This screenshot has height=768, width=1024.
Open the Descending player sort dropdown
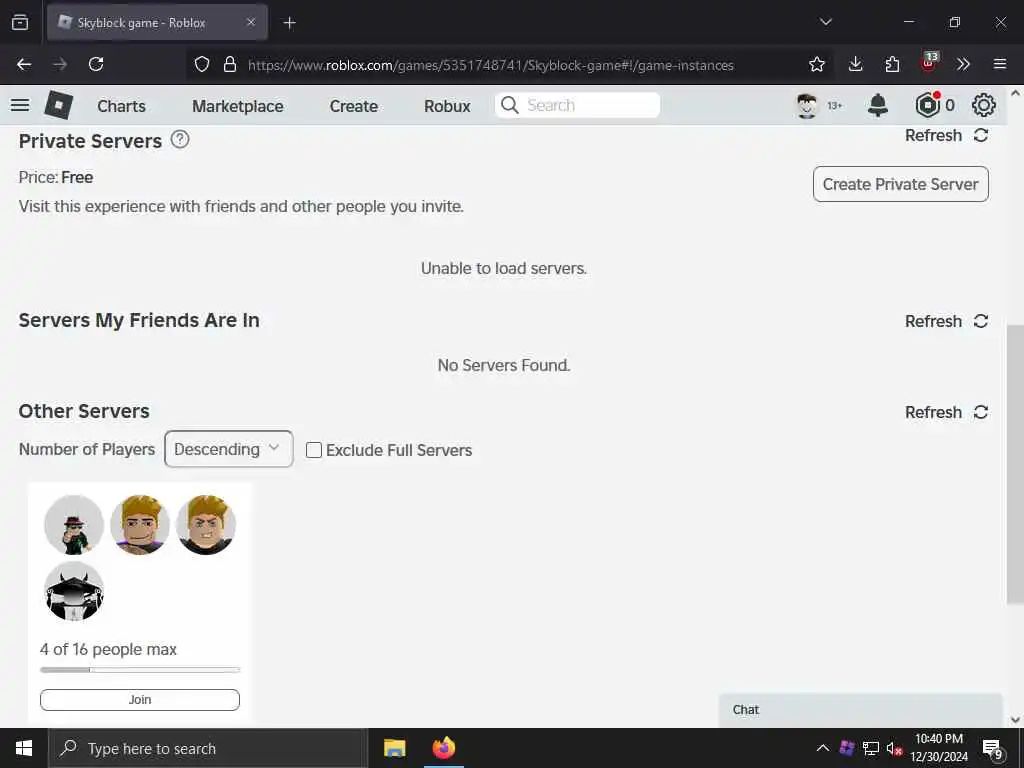[229, 449]
